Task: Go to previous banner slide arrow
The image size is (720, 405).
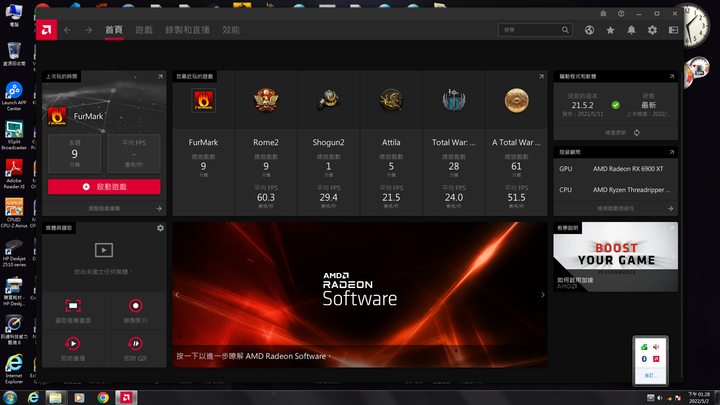Action: 177,295
